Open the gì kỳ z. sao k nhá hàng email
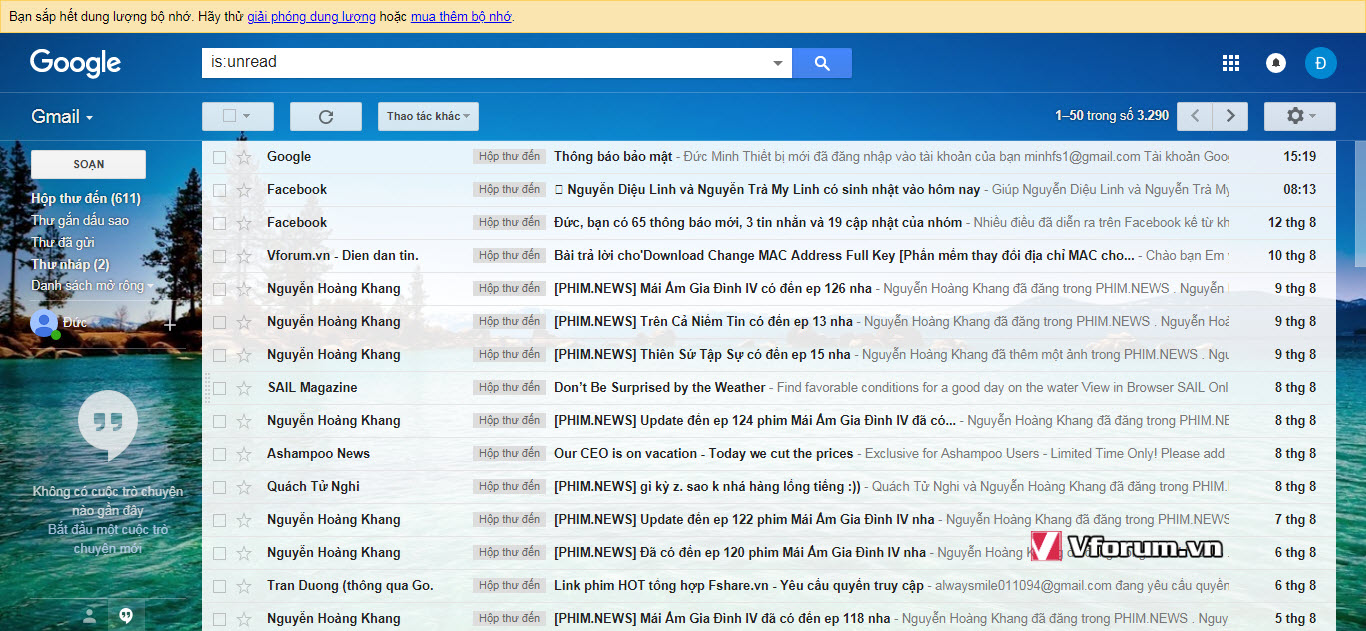The height and width of the screenshot is (631, 1366). click(x=768, y=487)
